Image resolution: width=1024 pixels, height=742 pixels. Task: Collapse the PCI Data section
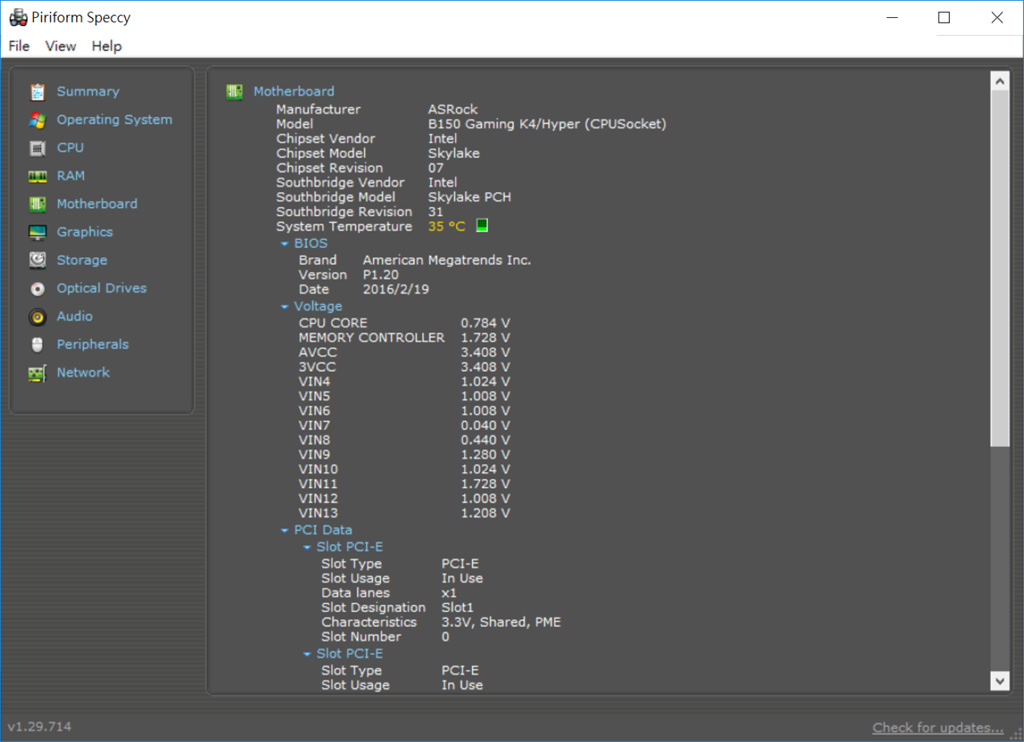point(285,531)
